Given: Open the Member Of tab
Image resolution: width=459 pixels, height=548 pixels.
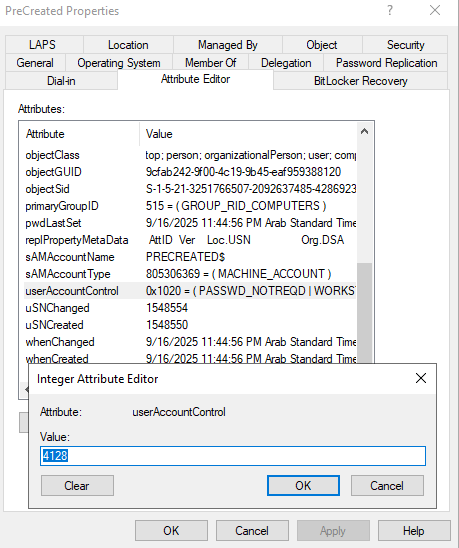Looking at the screenshot, I should click(210, 63).
